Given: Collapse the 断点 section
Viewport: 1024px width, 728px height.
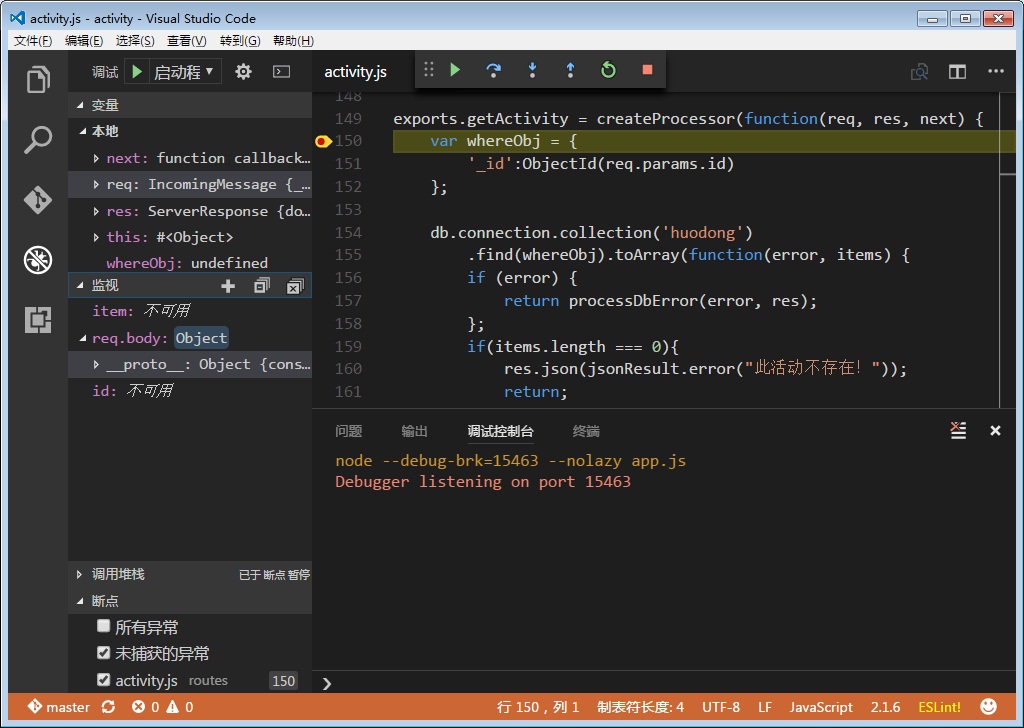Looking at the screenshot, I should 80,601.
